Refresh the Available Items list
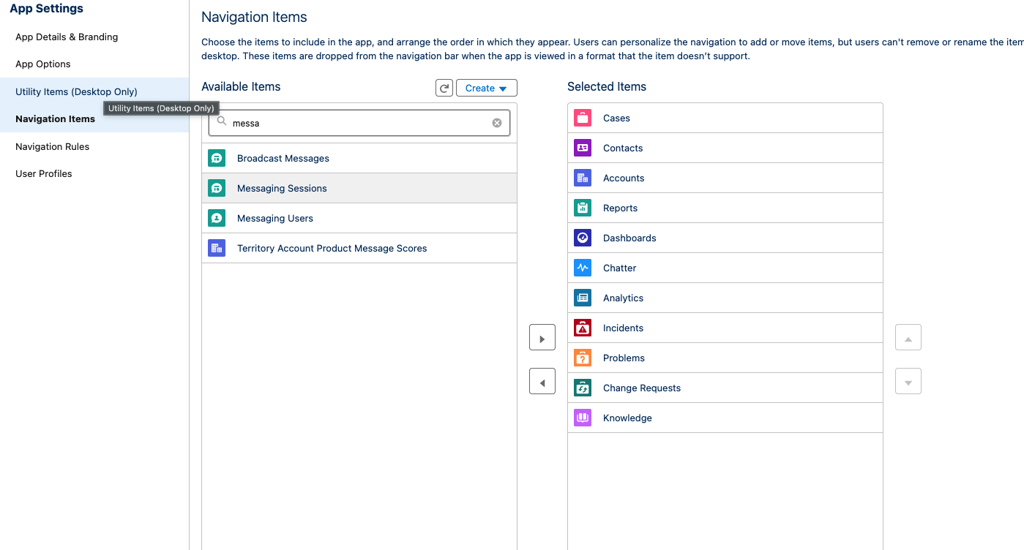 click(444, 88)
